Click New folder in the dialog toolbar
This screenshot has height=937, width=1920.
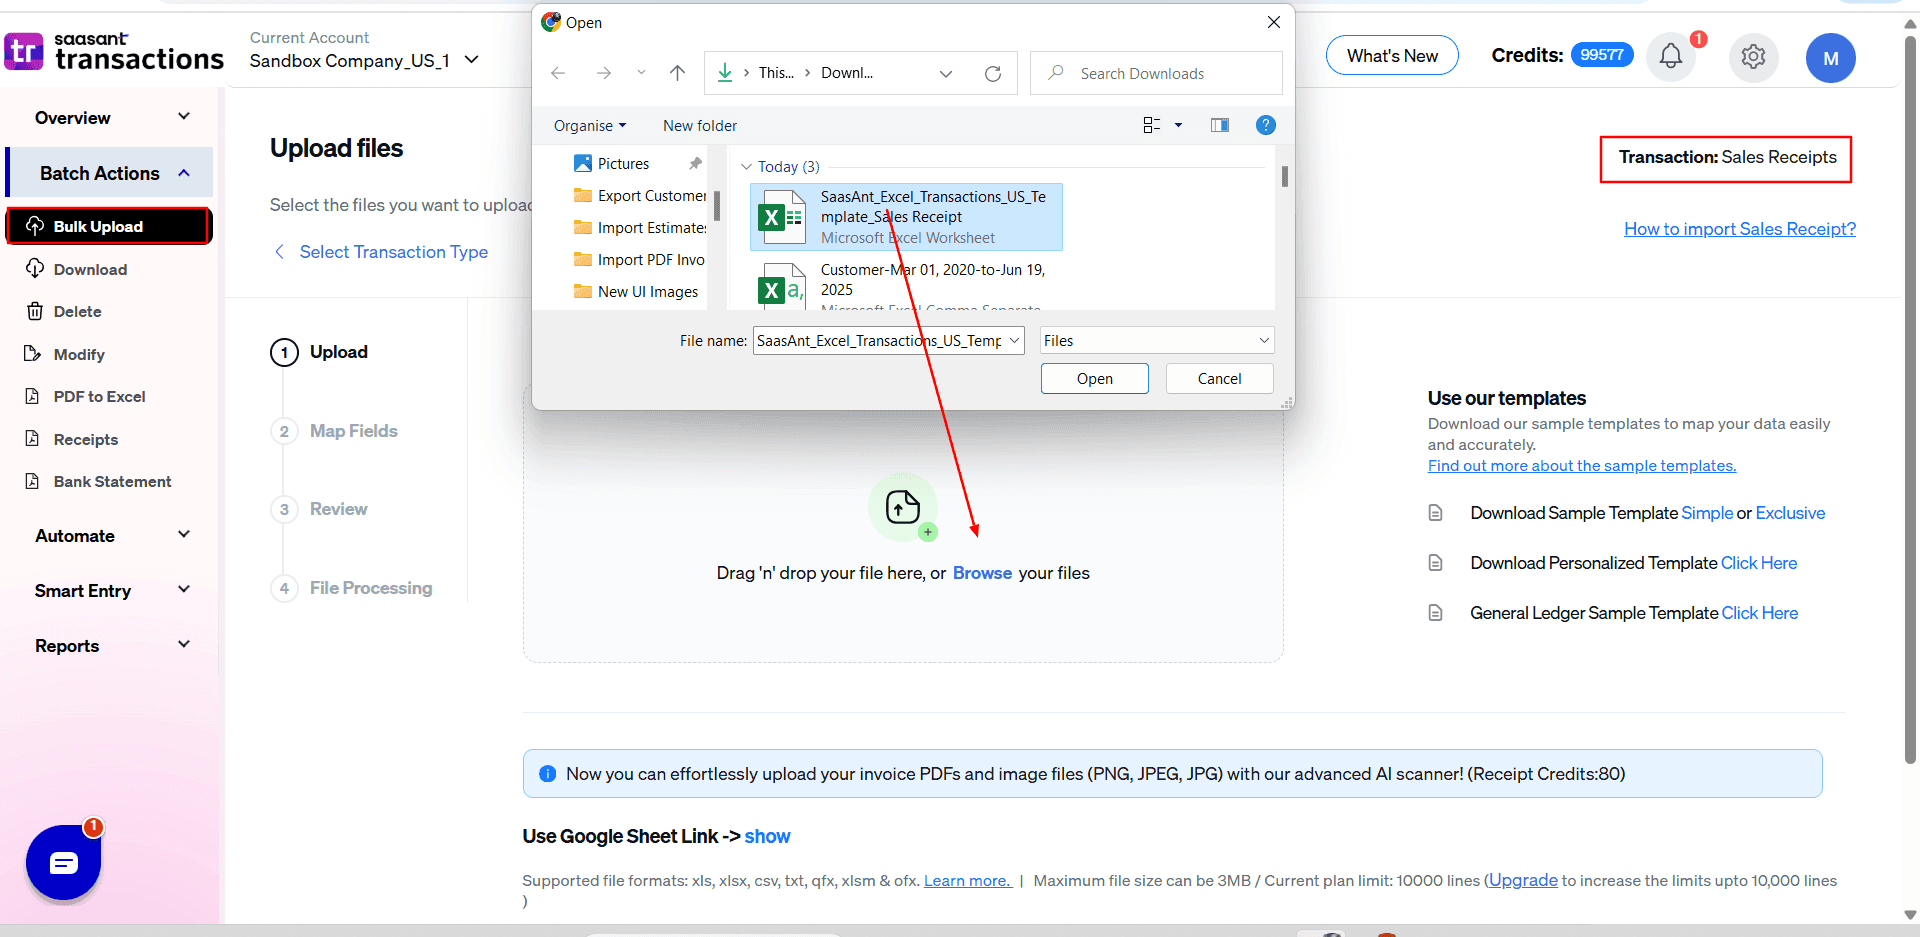click(x=699, y=125)
